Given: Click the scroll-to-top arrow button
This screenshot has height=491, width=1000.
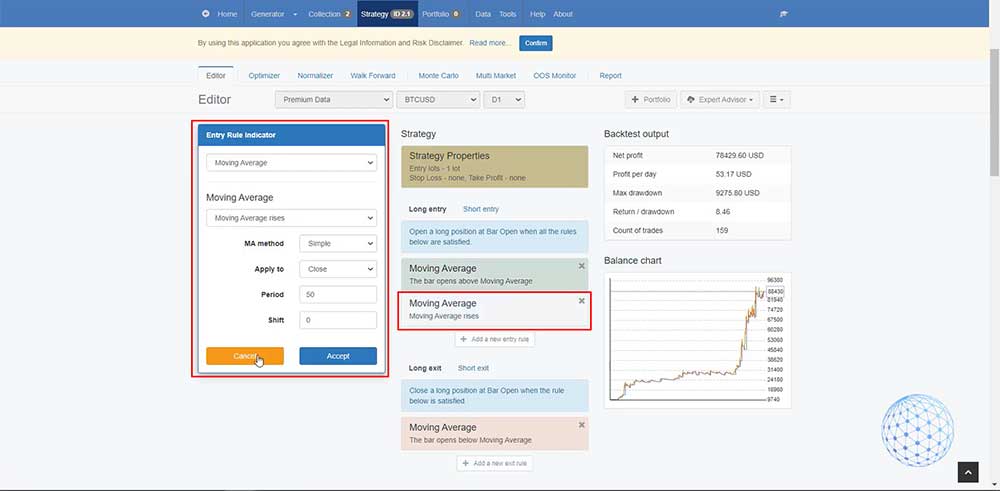Looking at the screenshot, I should (967, 472).
